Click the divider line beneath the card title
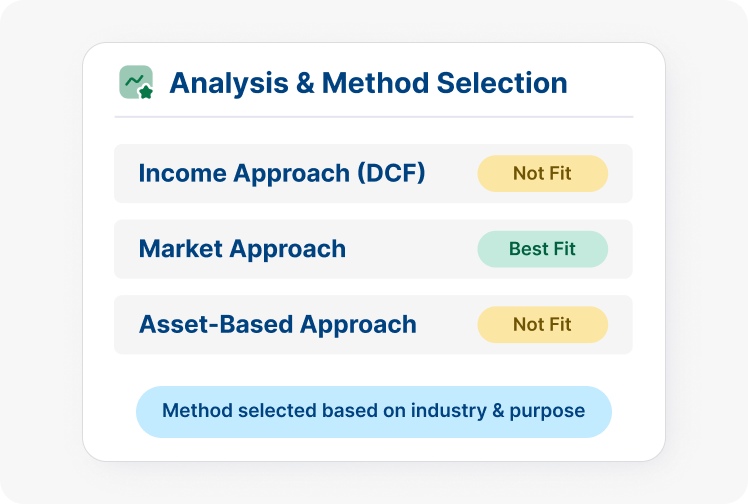This screenshot has width=748, height=504. 373,117
